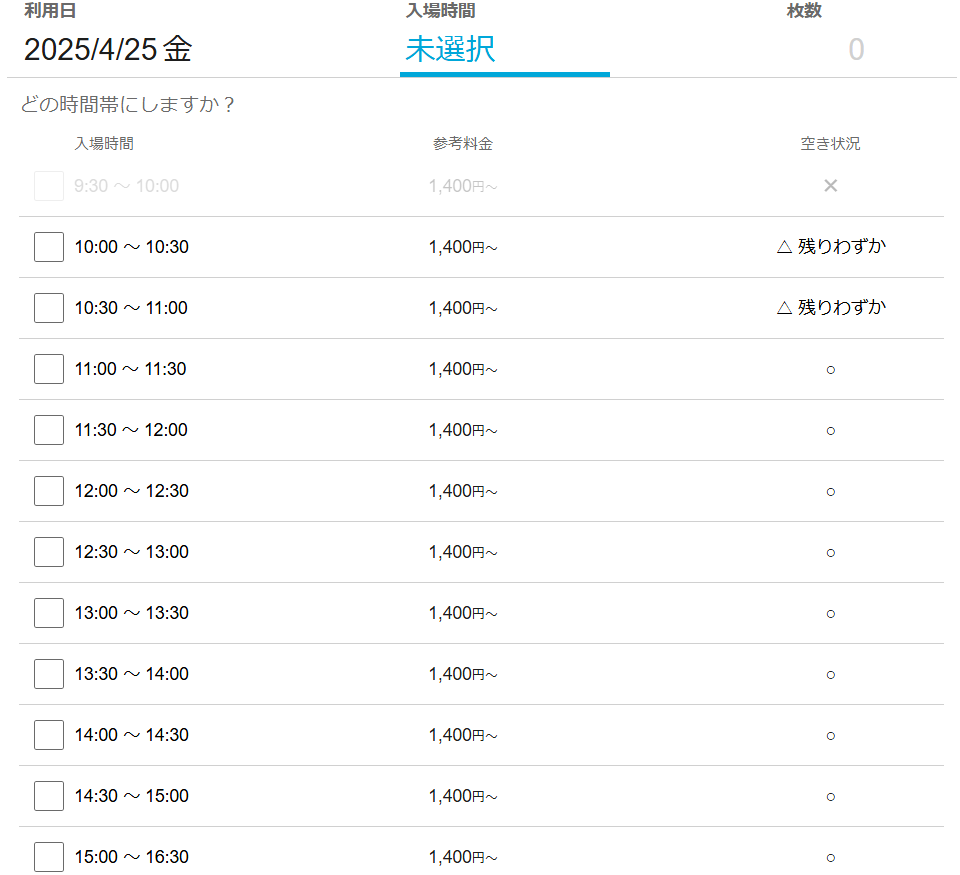Click 残りわずか status for 10:00 ～ 10:30

[830, 247]
